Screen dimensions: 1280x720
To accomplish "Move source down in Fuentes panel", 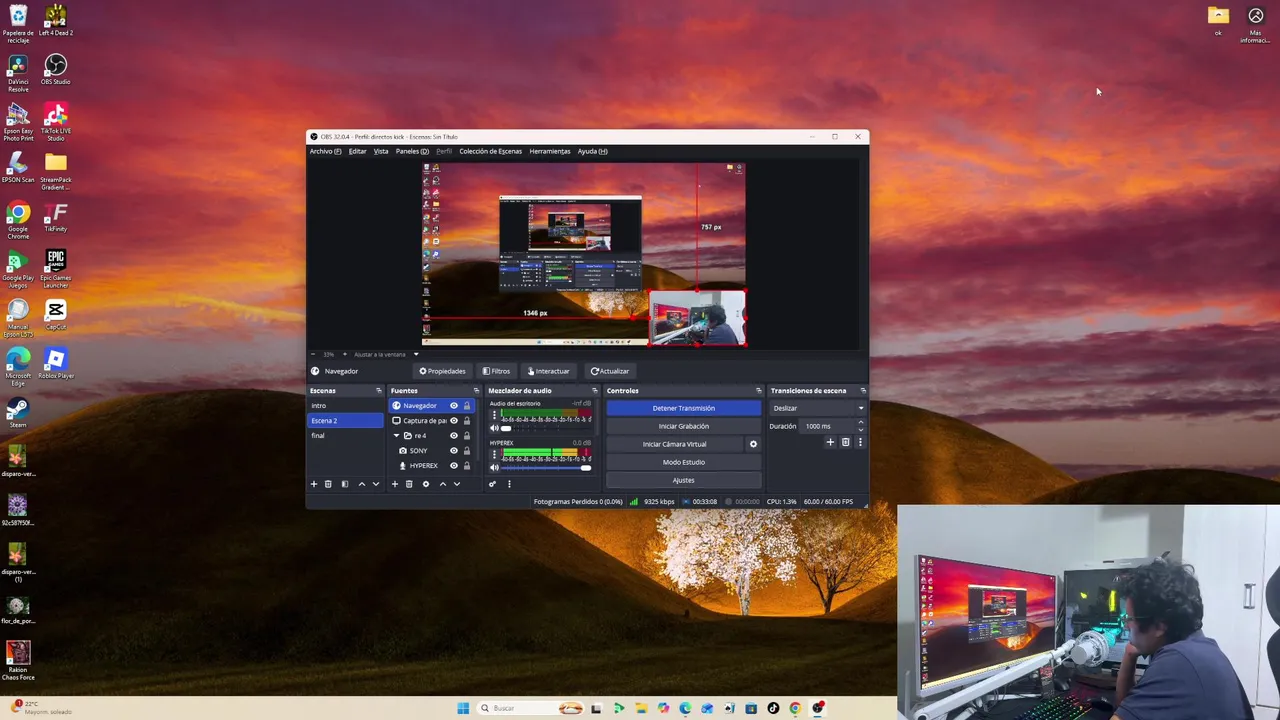I will [457, 484].
